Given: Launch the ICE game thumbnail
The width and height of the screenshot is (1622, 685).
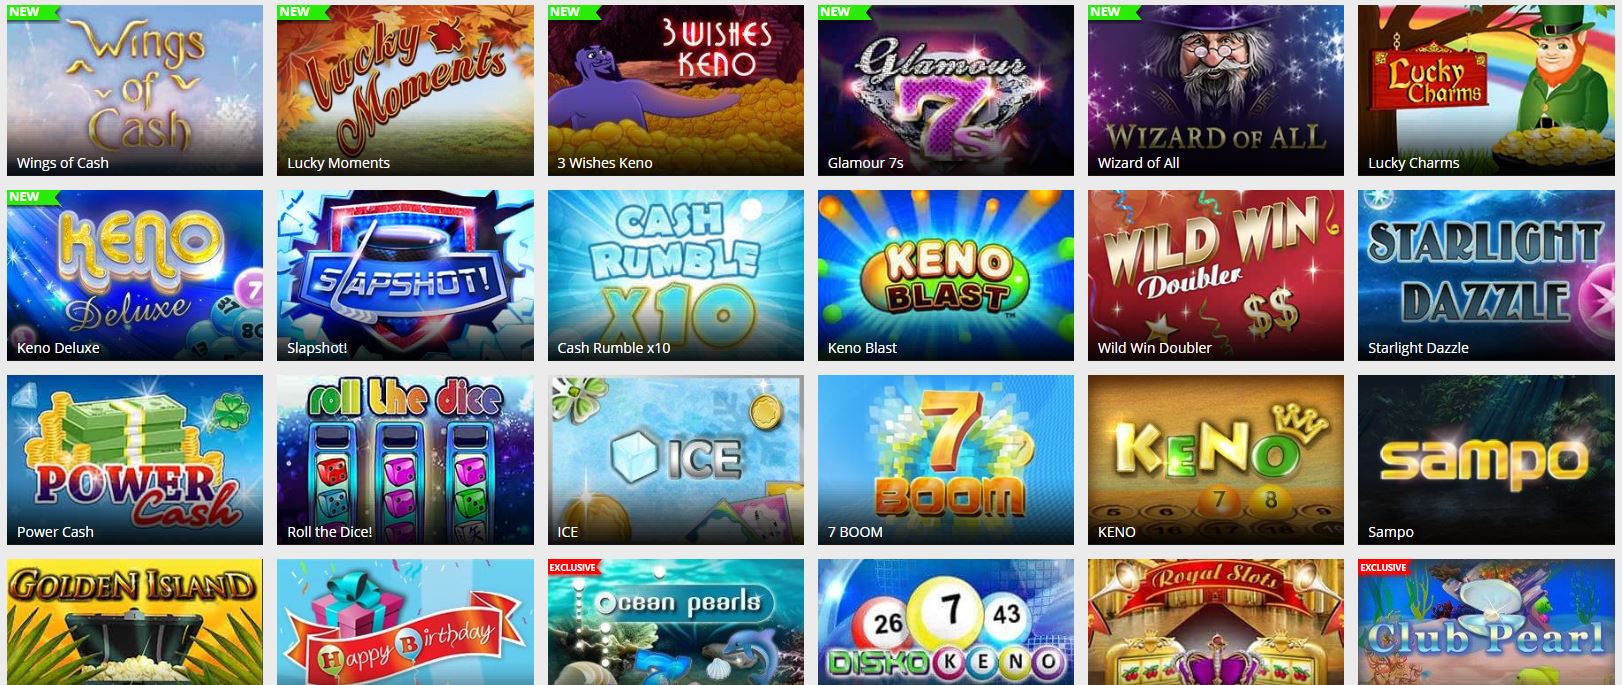Looking at the screenshot, I should 676,460.
